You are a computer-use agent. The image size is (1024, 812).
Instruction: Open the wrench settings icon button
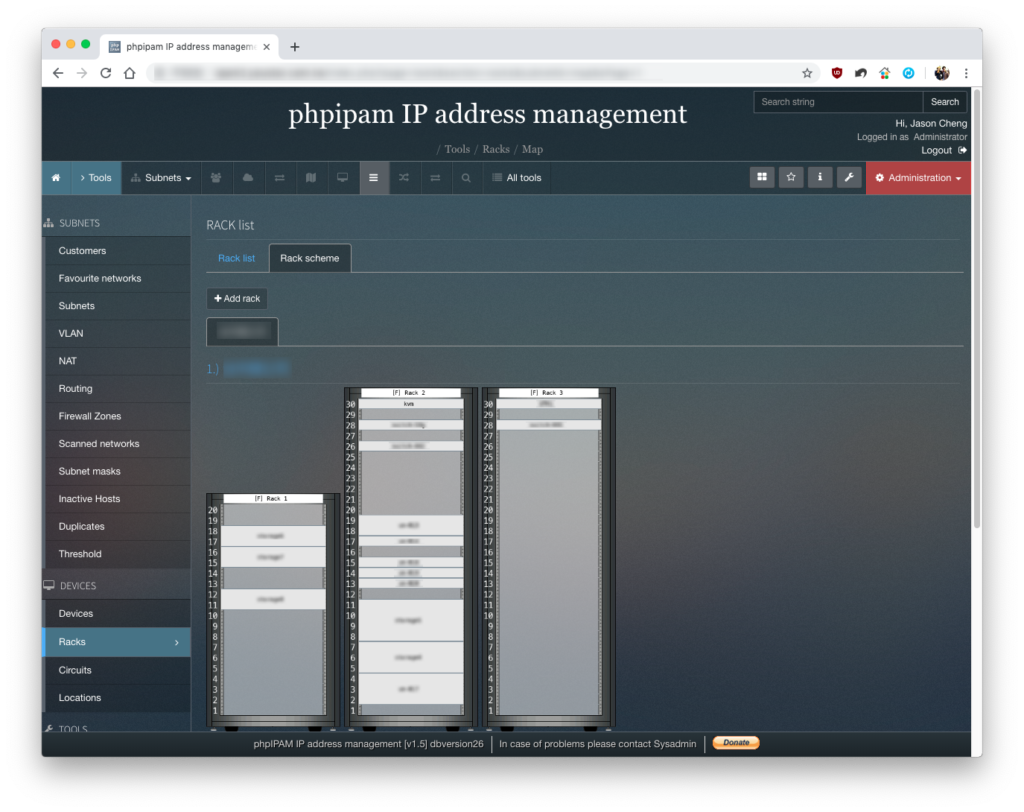(849, 177)
